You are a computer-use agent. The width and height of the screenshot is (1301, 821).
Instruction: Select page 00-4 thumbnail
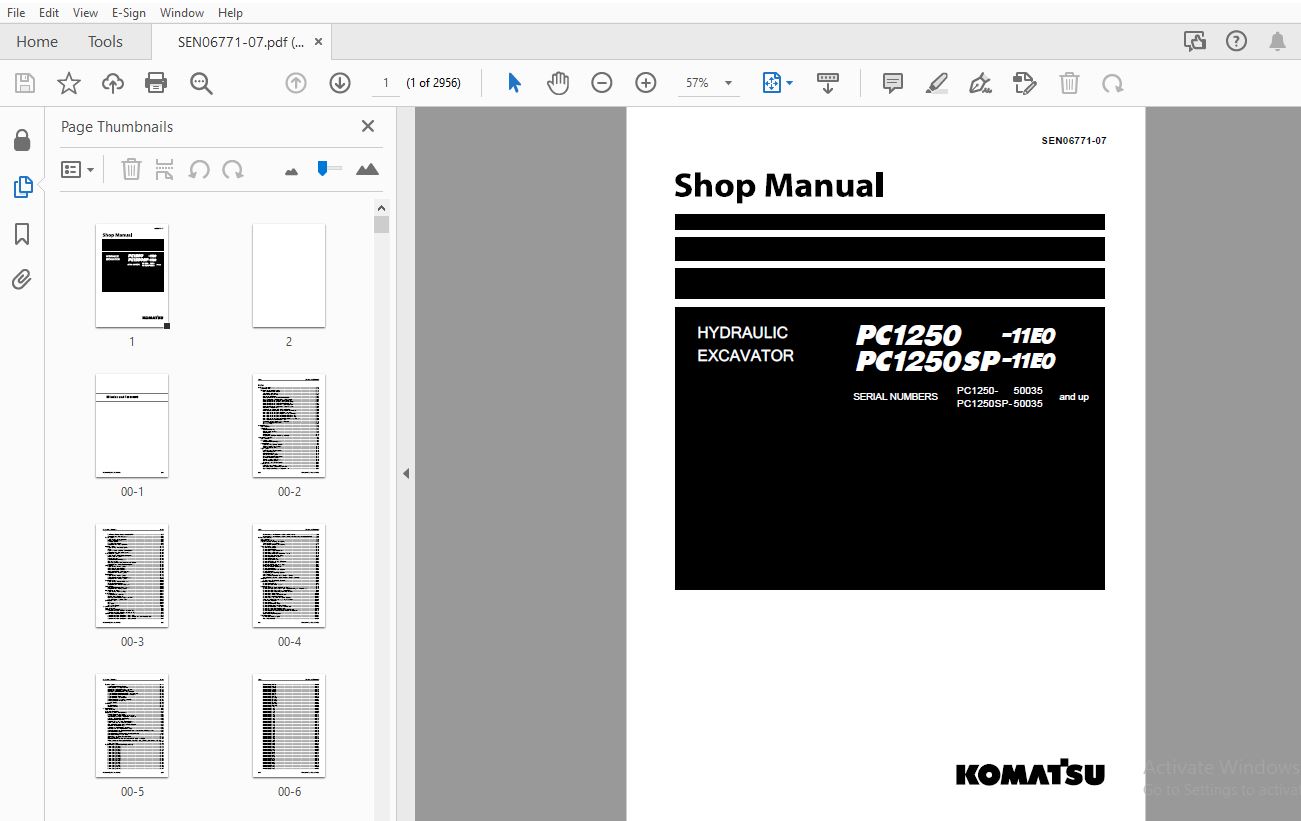(x=289, y=576)
